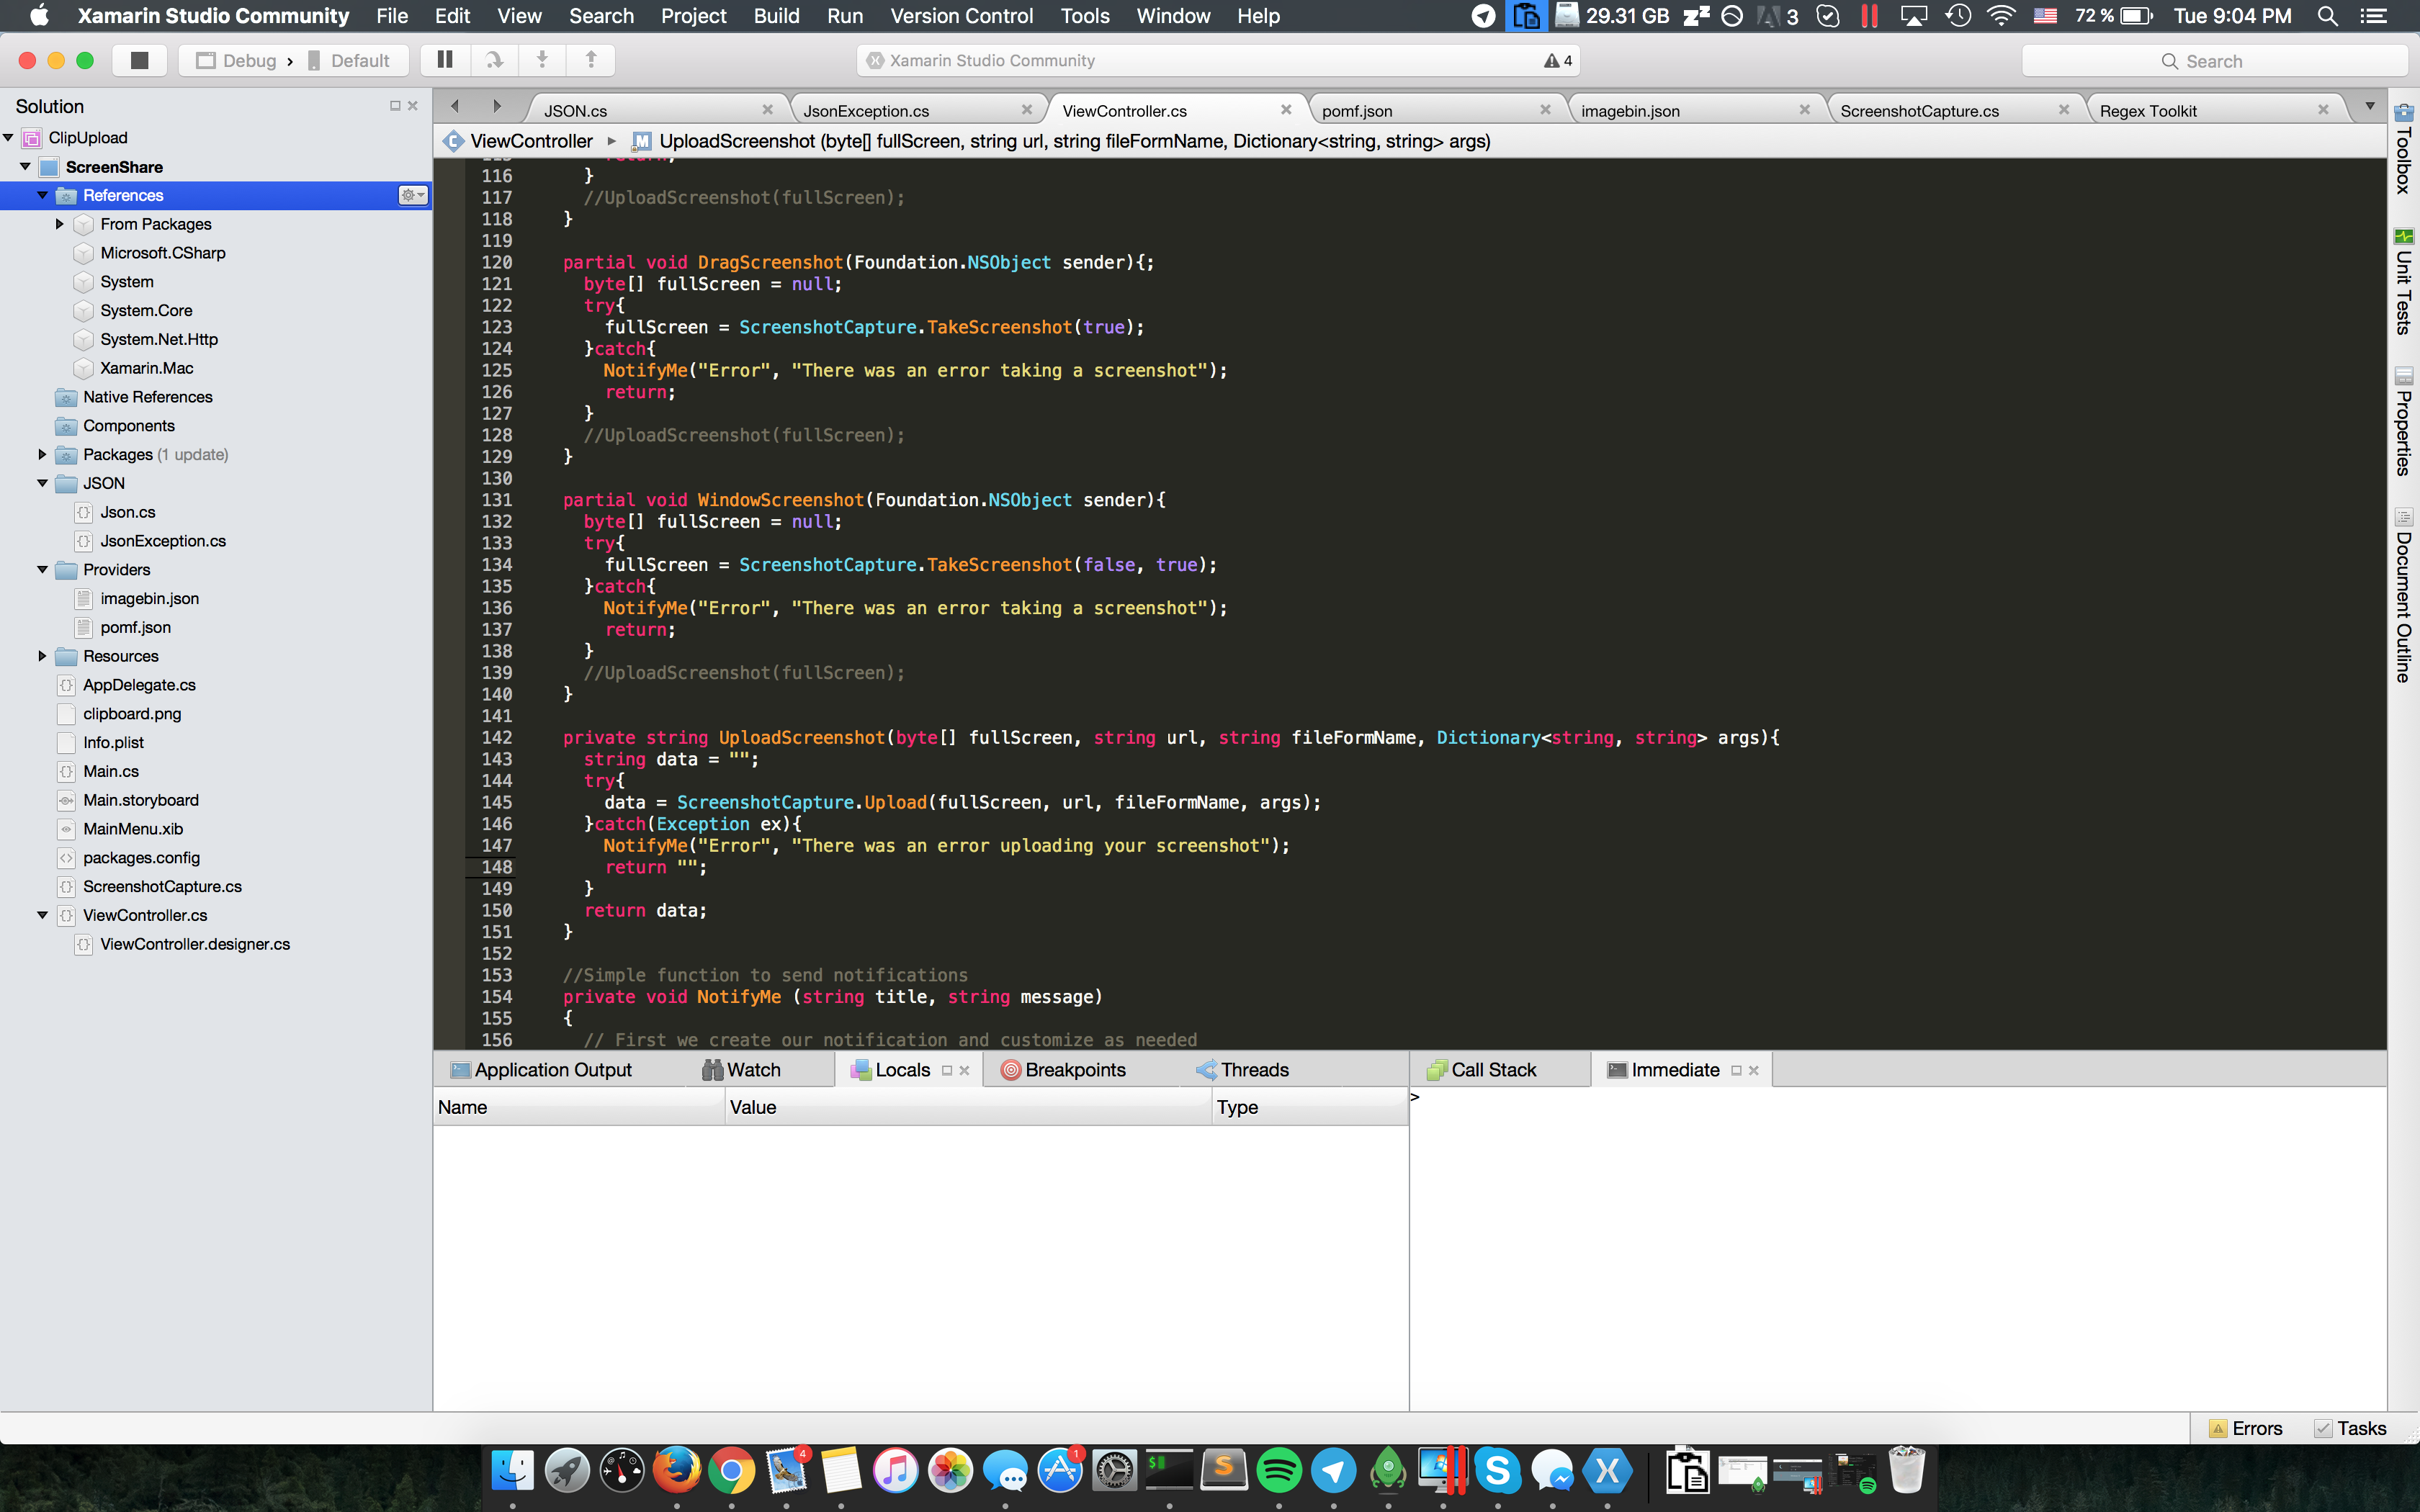Navigate back with the left arrow

pyautogui.click(x=455, y=106)
